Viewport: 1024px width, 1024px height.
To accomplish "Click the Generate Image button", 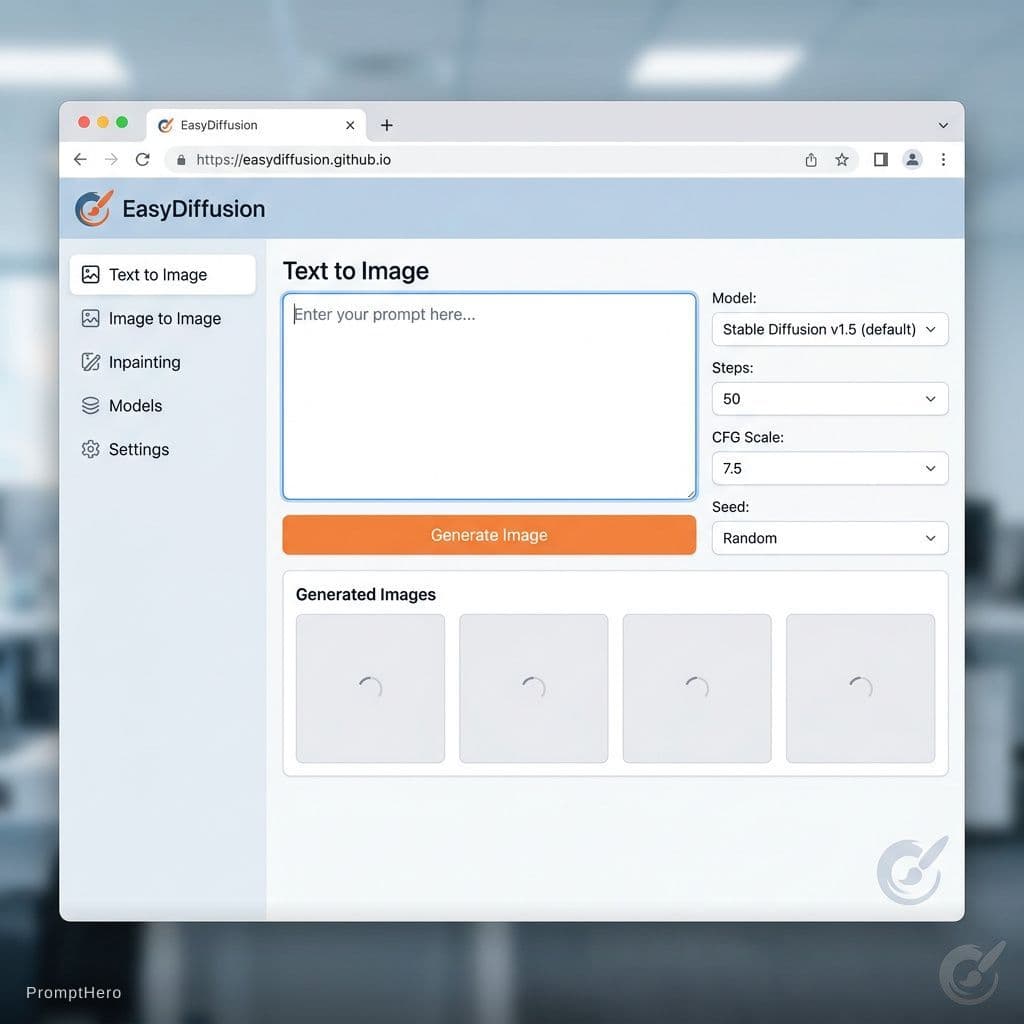I will point(489,535).
